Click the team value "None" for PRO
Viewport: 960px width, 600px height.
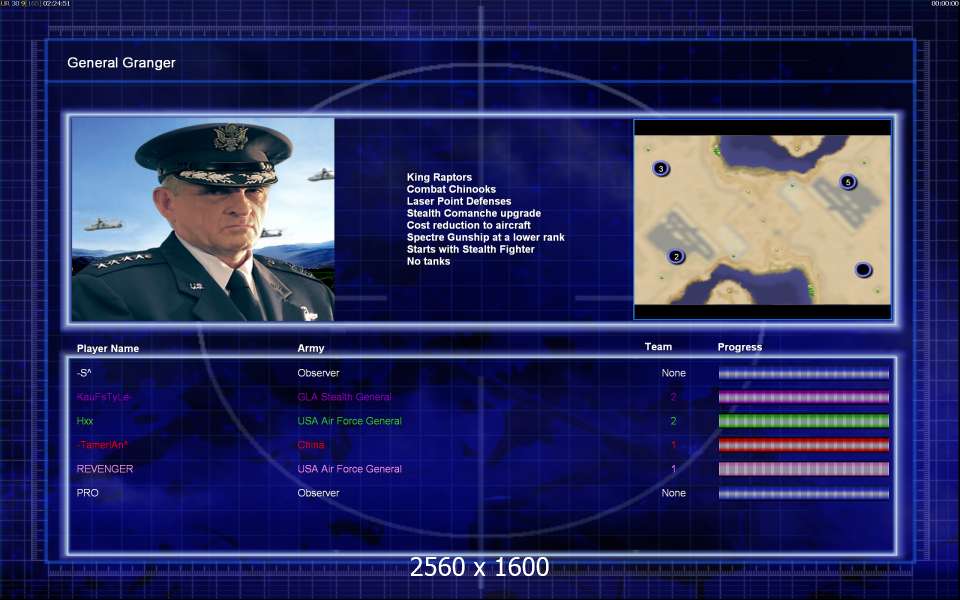coord(673,493)
